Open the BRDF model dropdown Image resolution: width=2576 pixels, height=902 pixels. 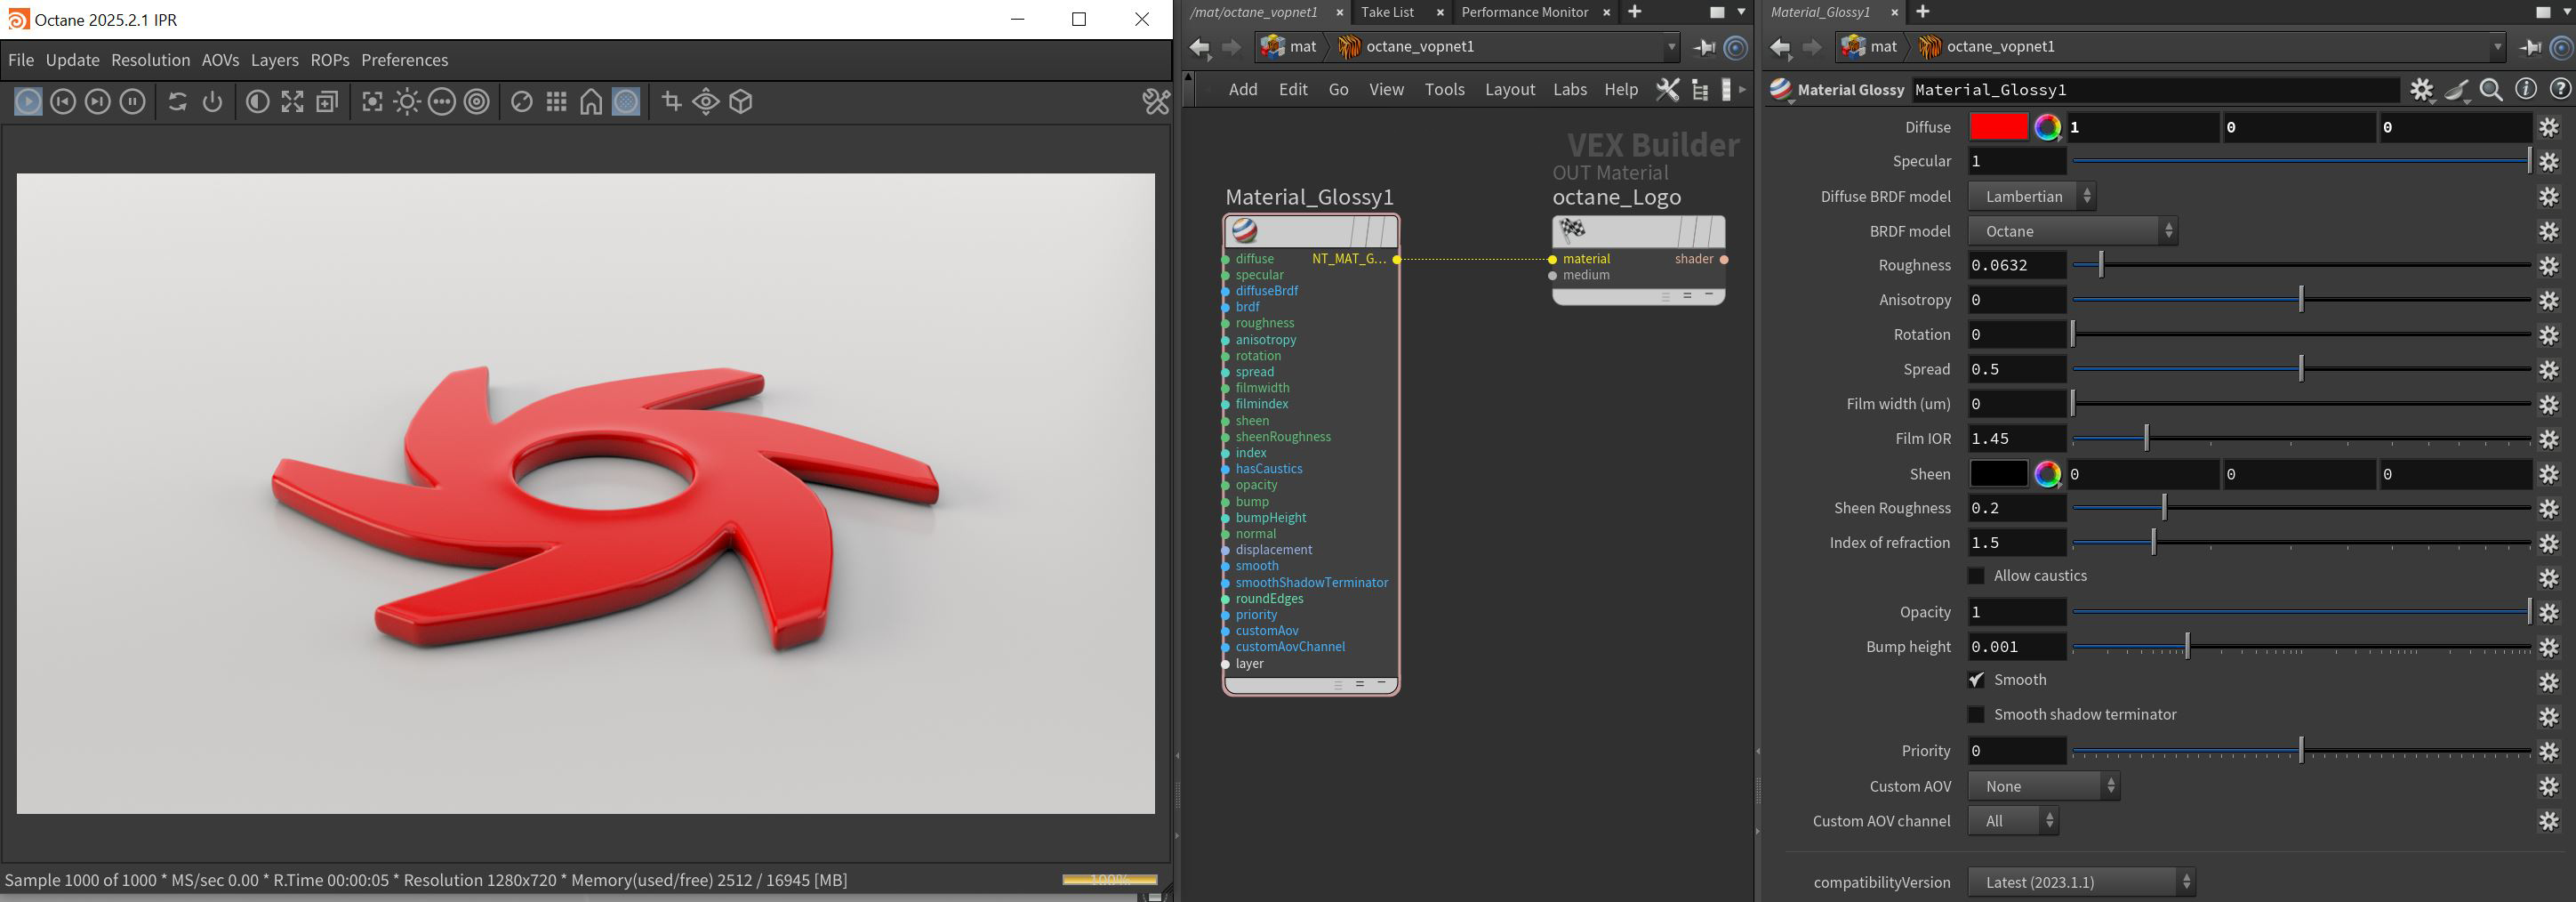(2072, 231)
